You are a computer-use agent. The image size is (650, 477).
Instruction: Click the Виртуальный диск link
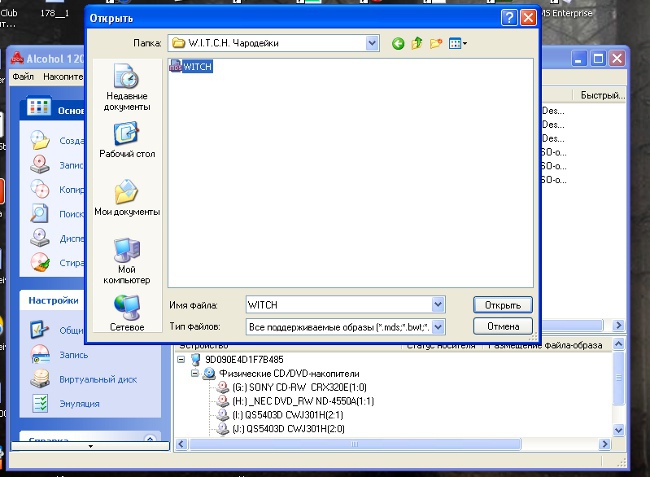tap(98, 379)
